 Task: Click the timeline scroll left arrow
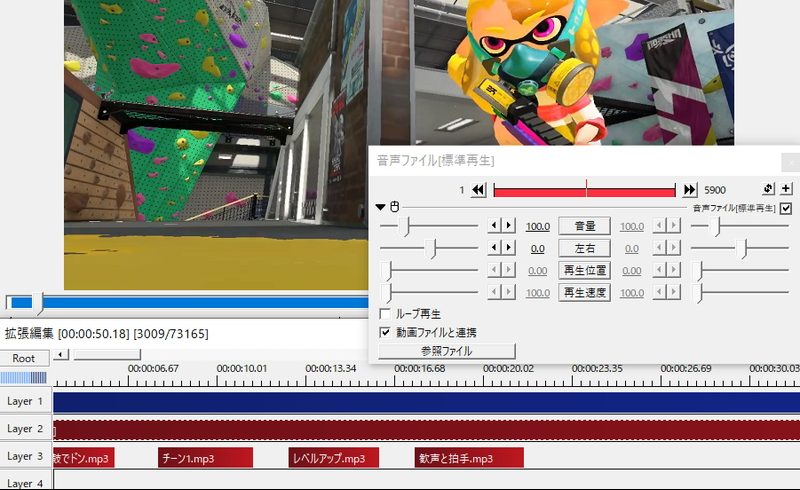pyautogui.click(x=61, y=354)
